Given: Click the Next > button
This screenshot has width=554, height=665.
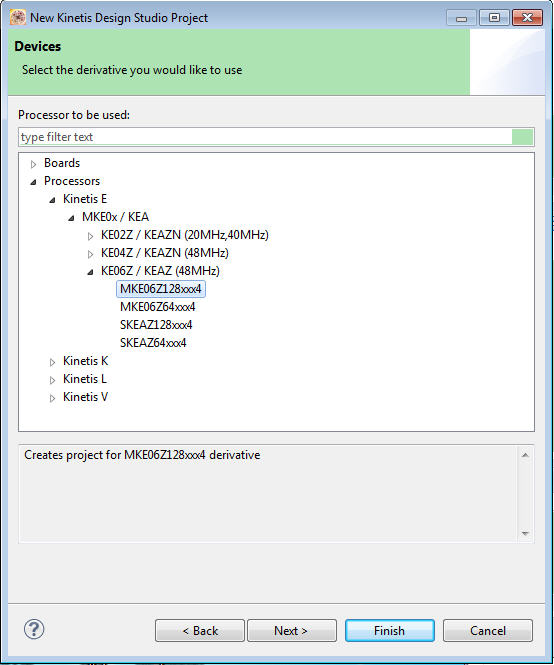Looking at the screenshot, I should pos(292,631).
